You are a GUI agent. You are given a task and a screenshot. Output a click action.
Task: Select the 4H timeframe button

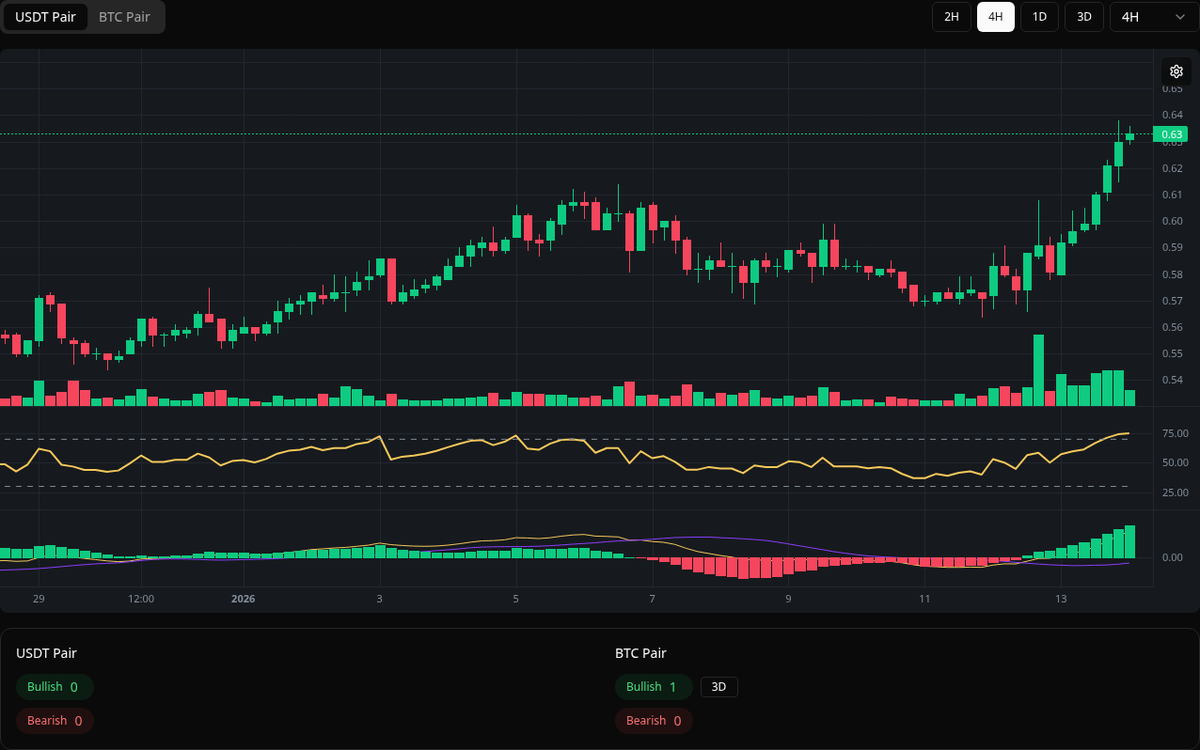(996, 17)
